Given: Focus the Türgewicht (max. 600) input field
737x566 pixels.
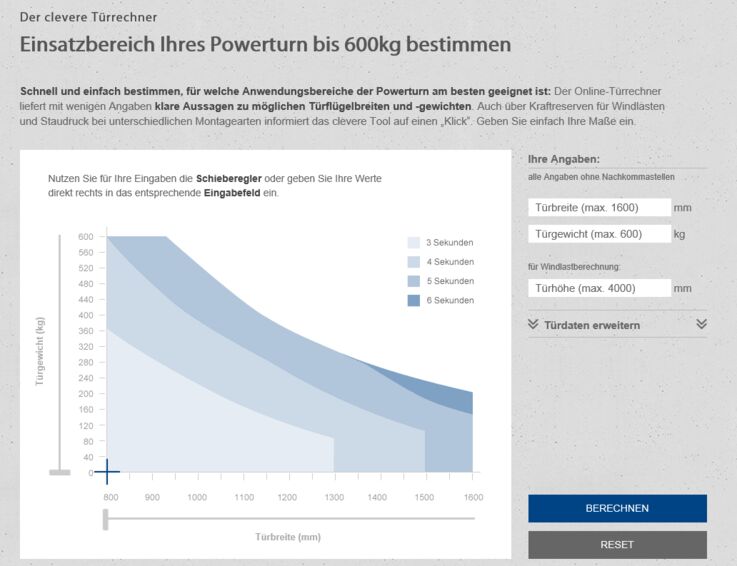Looking at the screenshot, I should pyautogui.click(x=599, y=234).
